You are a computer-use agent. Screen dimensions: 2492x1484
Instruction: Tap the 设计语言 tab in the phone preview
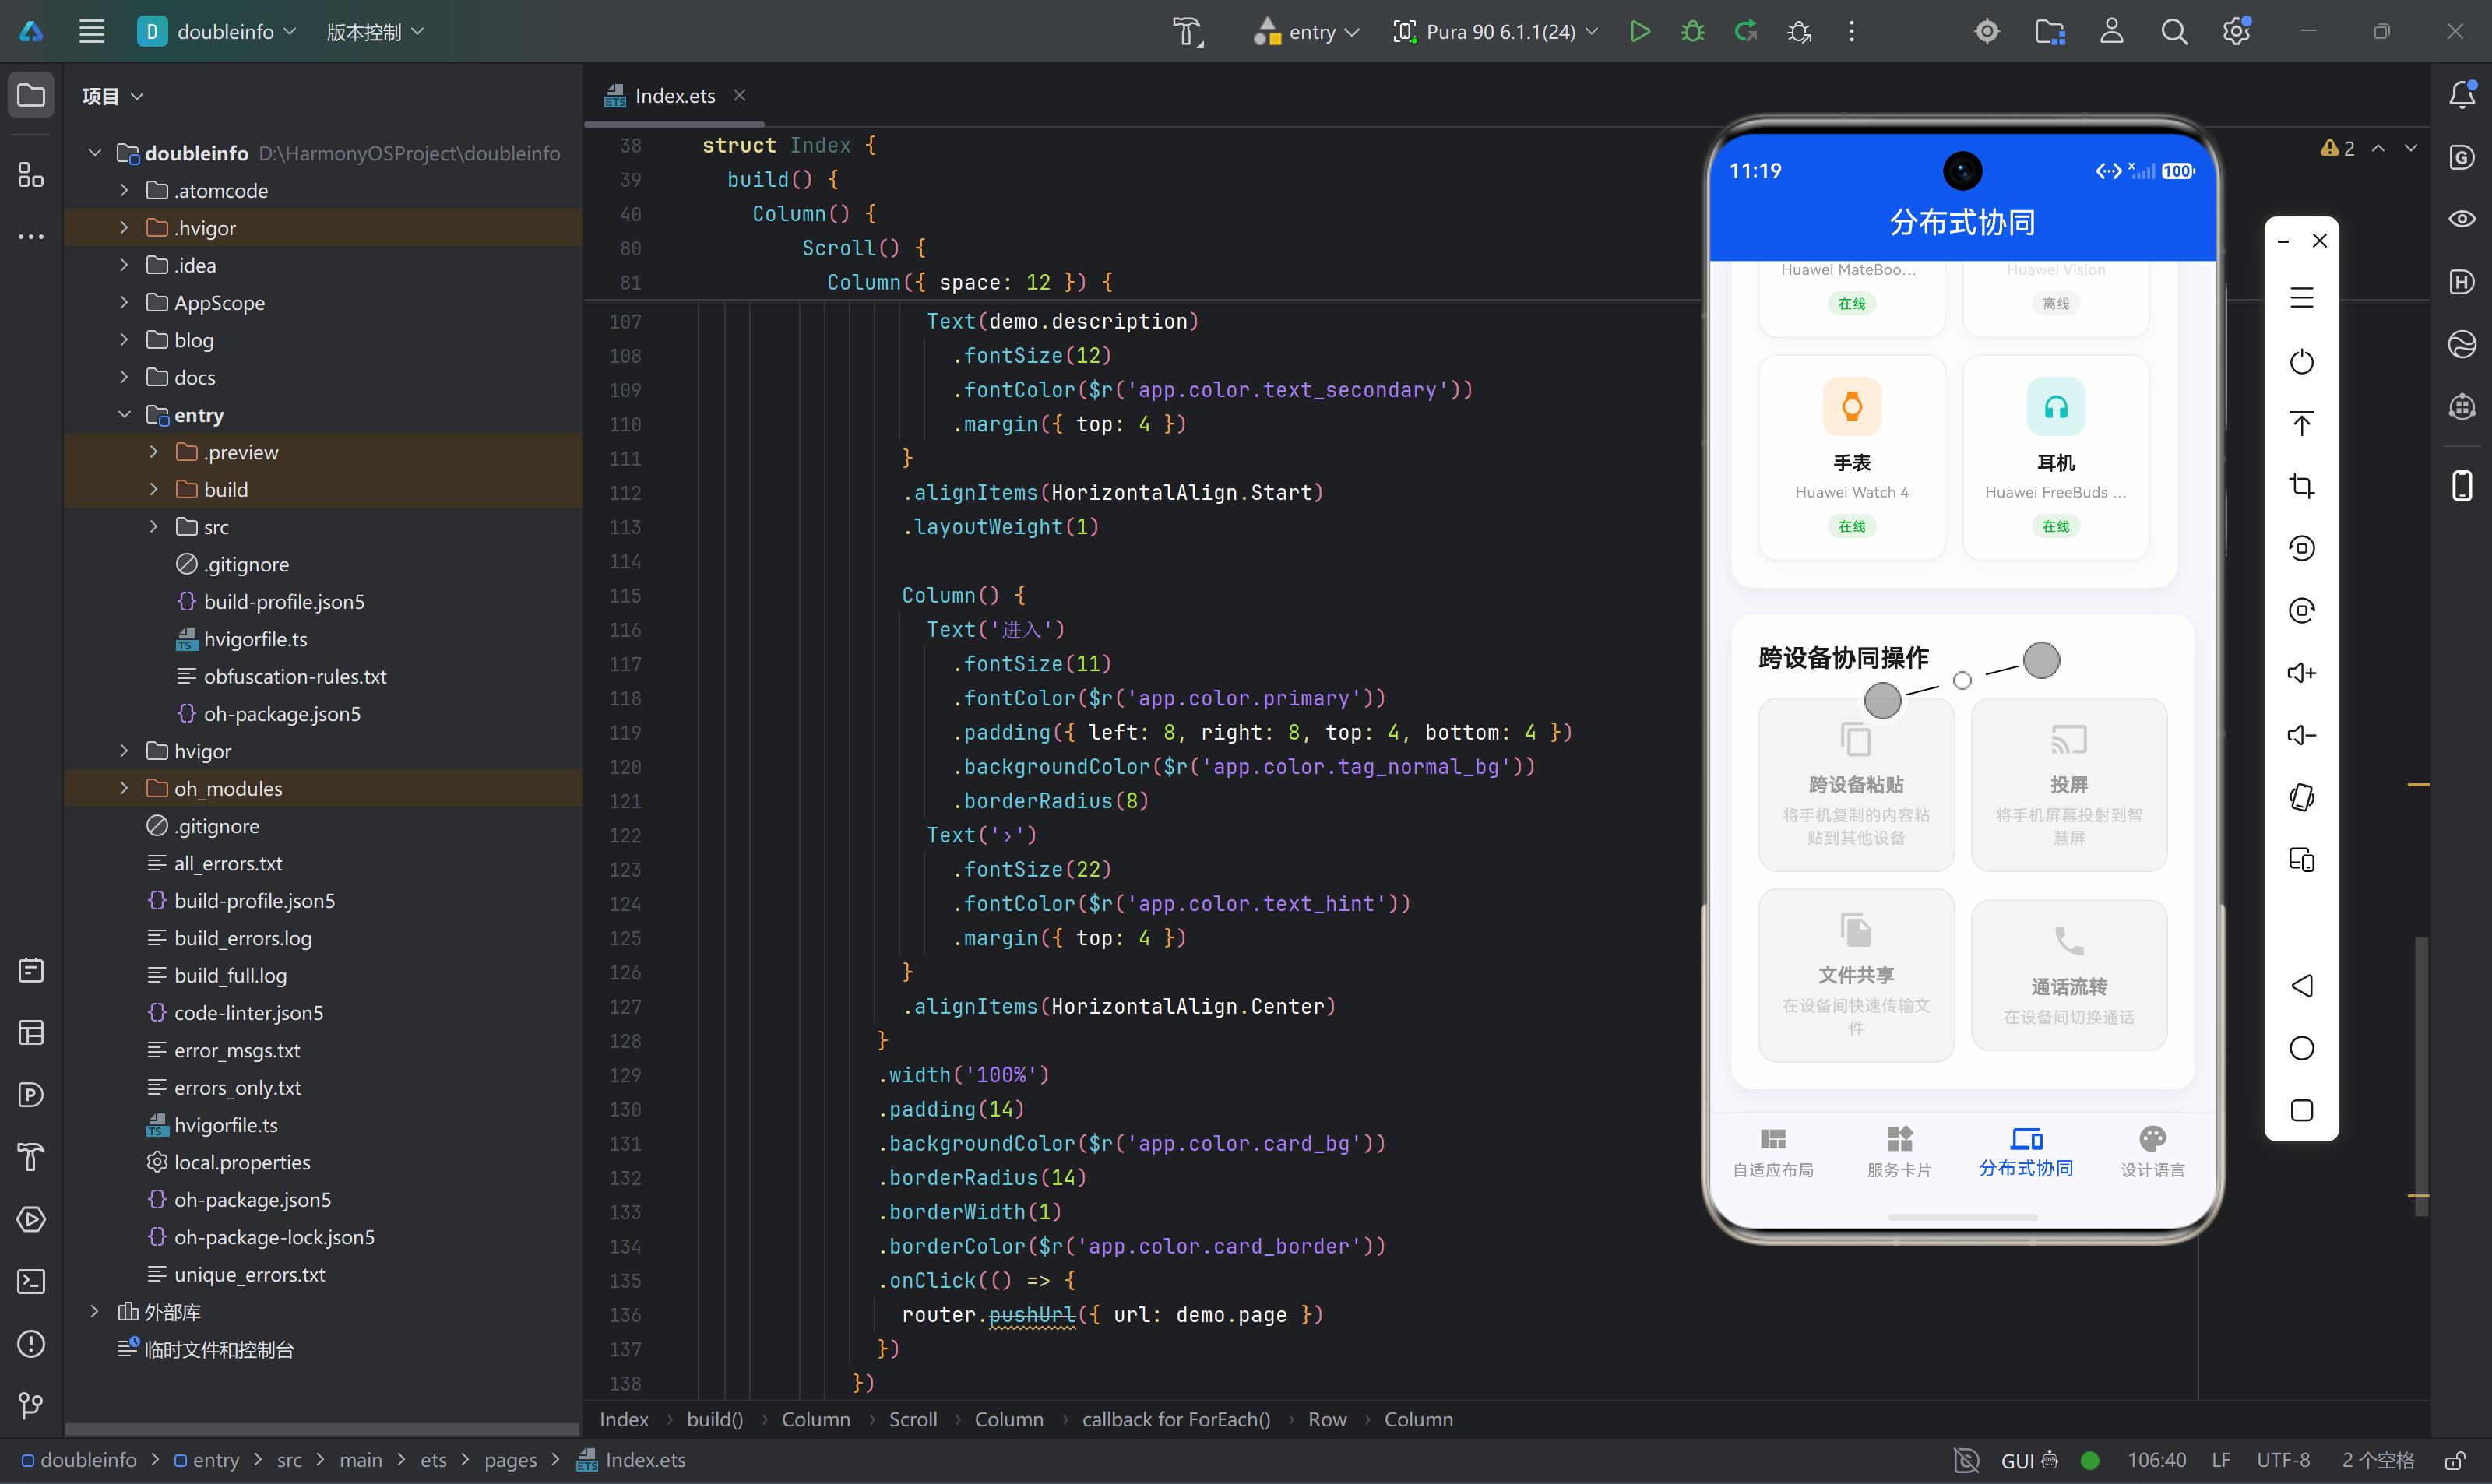2152,1152
